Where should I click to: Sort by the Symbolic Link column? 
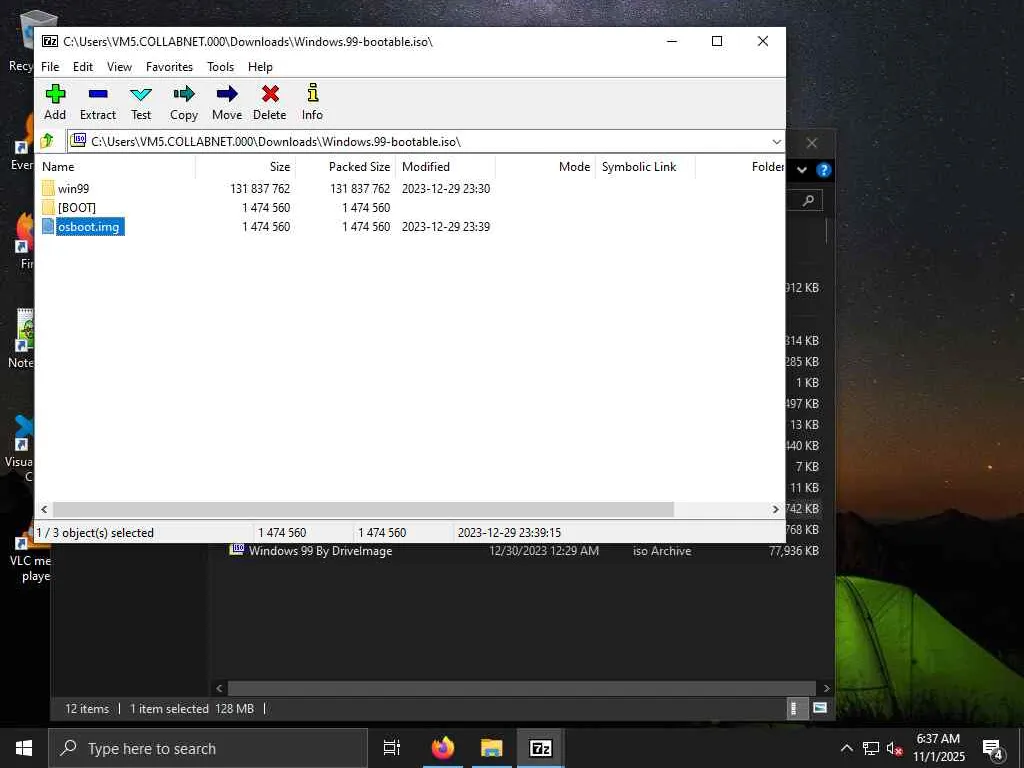pos(645,167)
